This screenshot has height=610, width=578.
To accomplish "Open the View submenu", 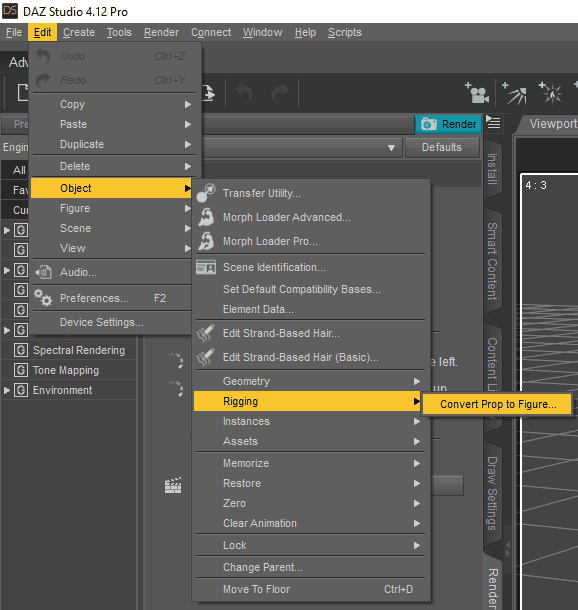I will coord(112,248).
